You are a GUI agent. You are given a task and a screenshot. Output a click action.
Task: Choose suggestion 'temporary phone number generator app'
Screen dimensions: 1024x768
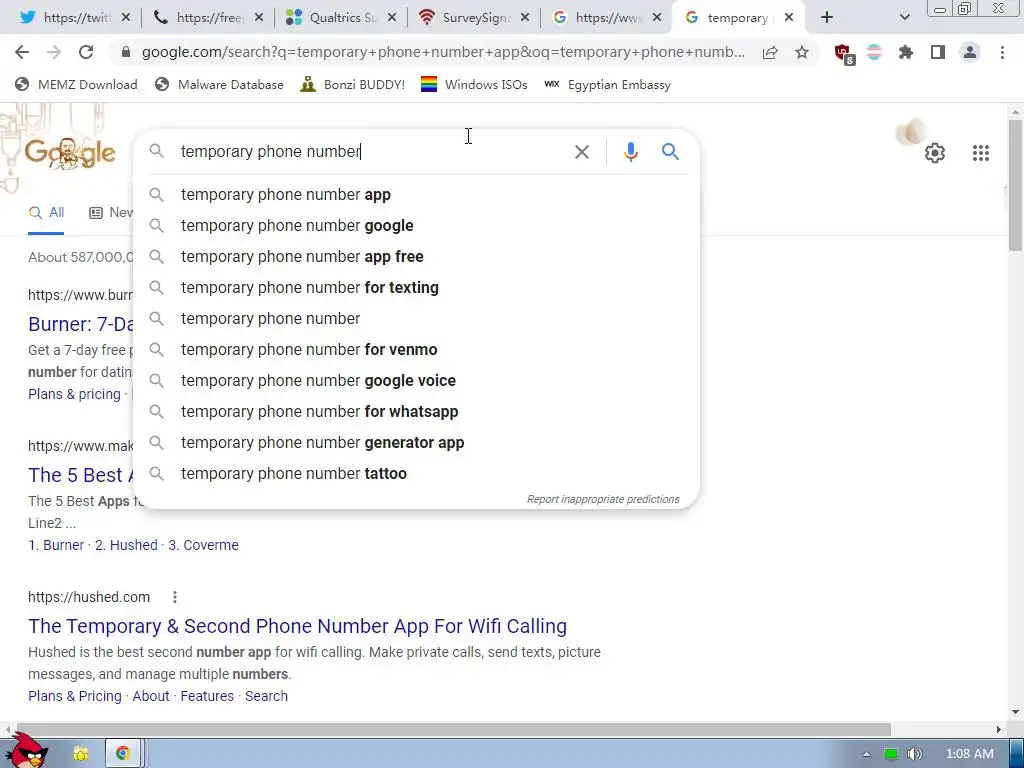416,443
